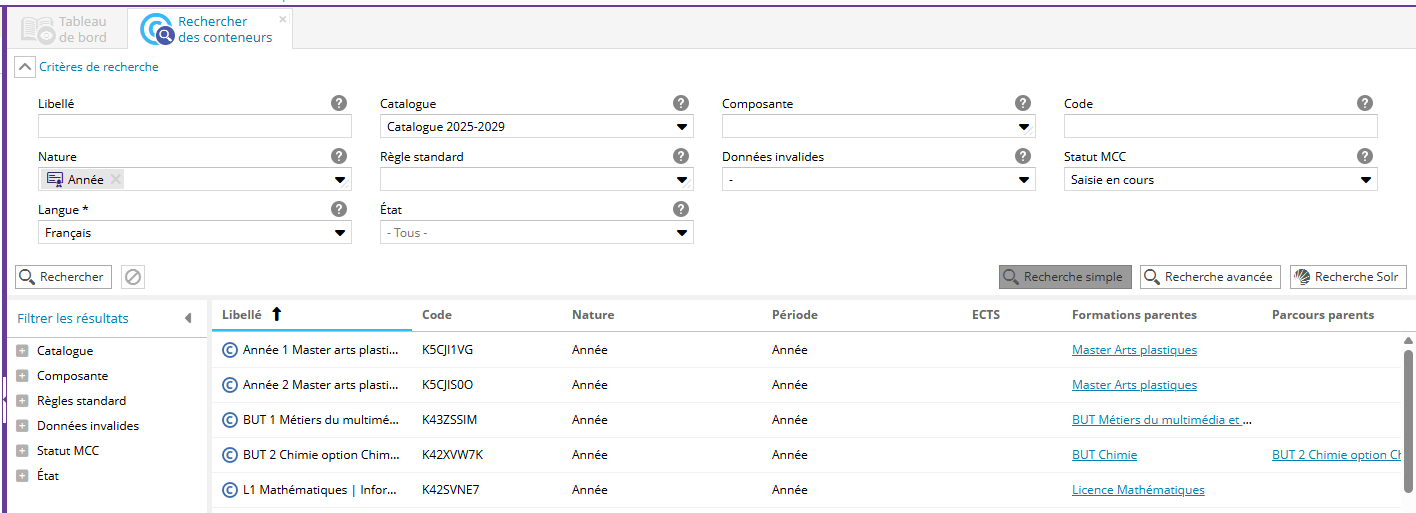Open the Licence Mathématiques link

click(x=1138, y=490)
